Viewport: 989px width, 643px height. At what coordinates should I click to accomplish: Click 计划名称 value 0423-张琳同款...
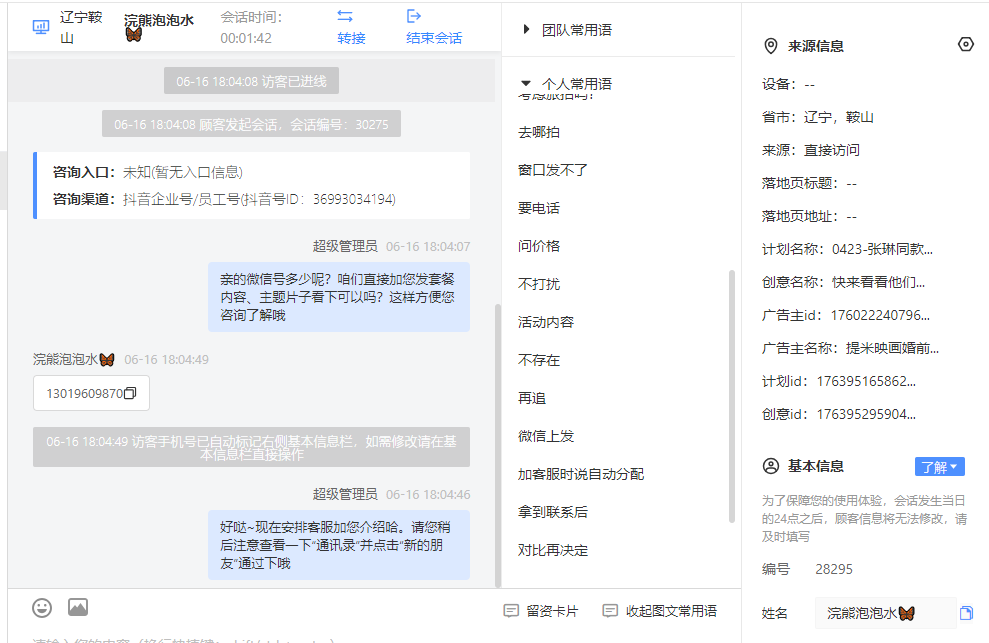click(882, 249)
